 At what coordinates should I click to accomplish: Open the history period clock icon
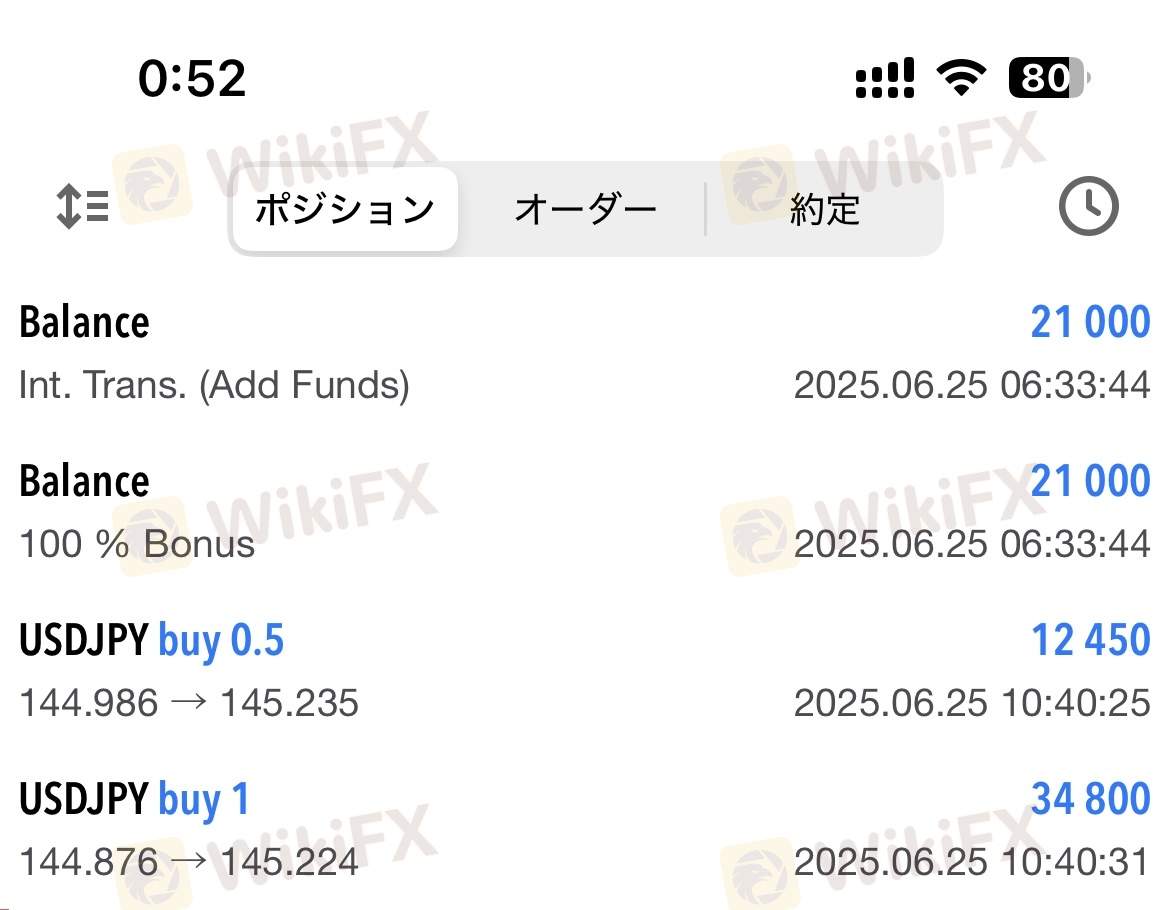pos(1088,207)
